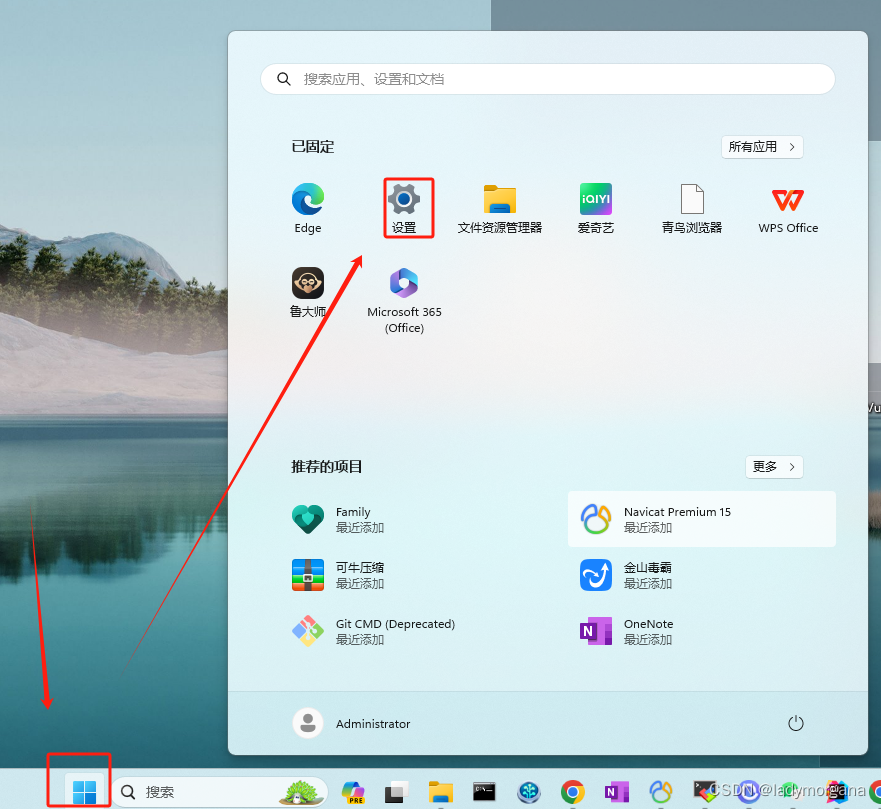Open the Administrator user account menu
Image resolution: width=881 pixels, height=809 pixels.
click(352, 723)
